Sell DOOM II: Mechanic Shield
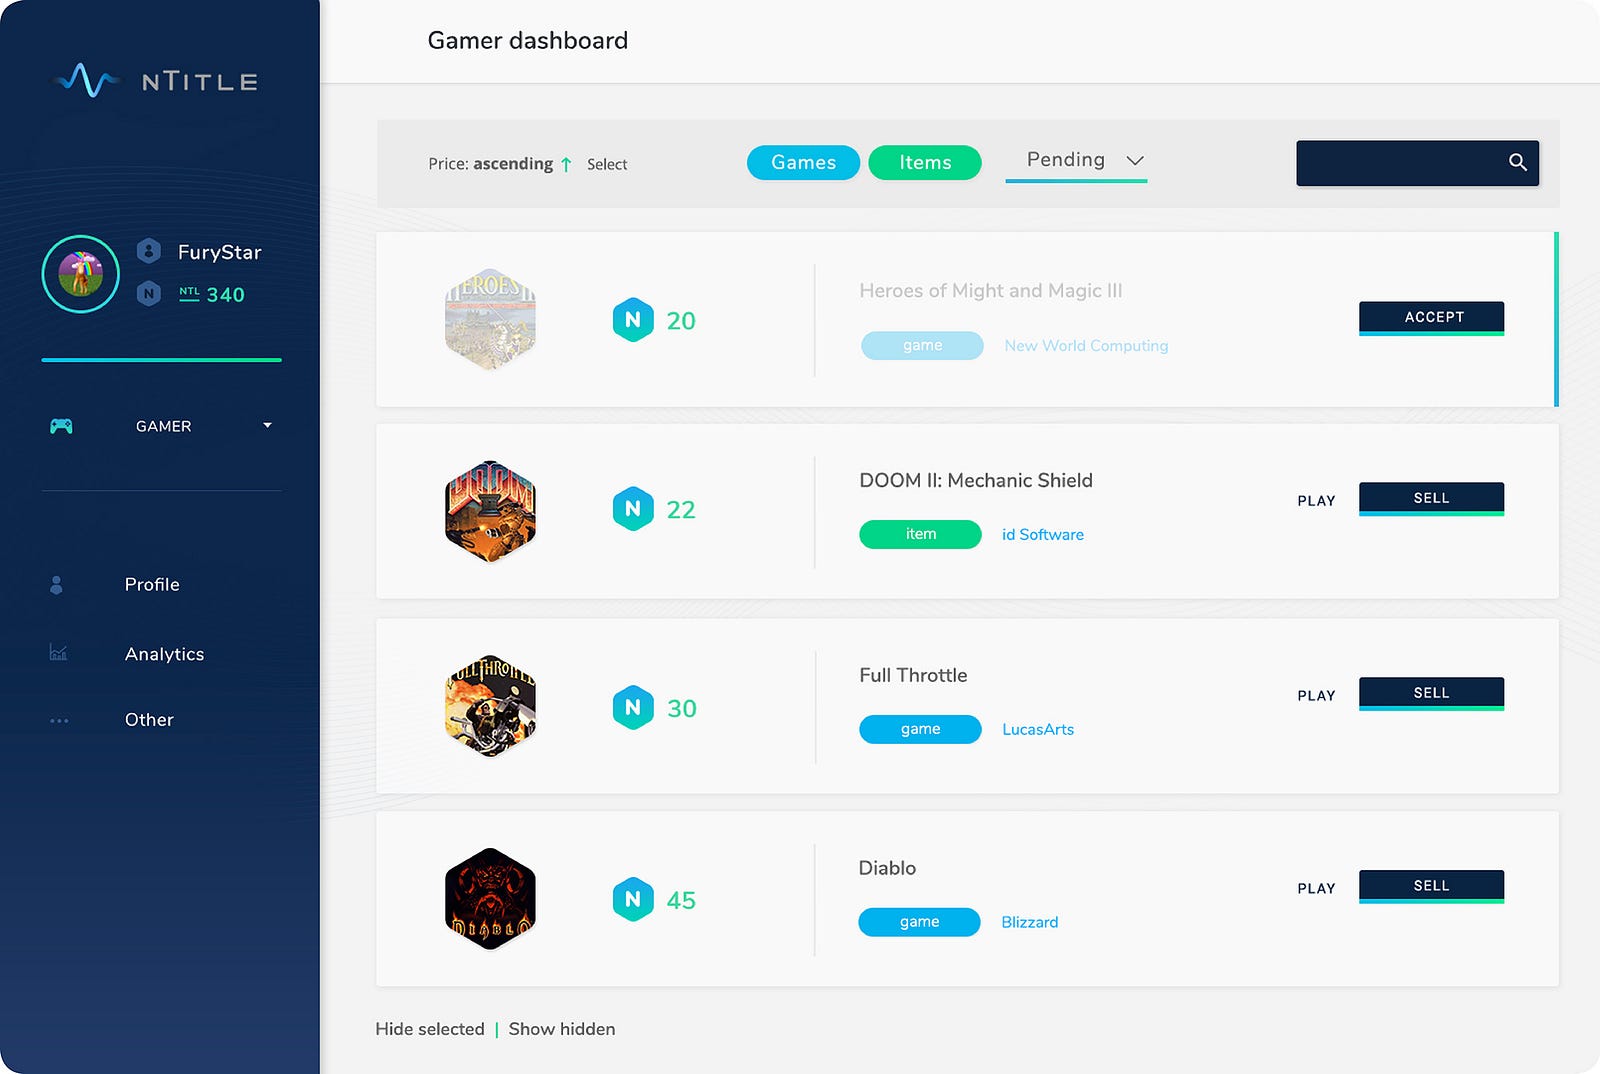The width and height of the screenshot is (1600, 1074). click(1431, 499)
